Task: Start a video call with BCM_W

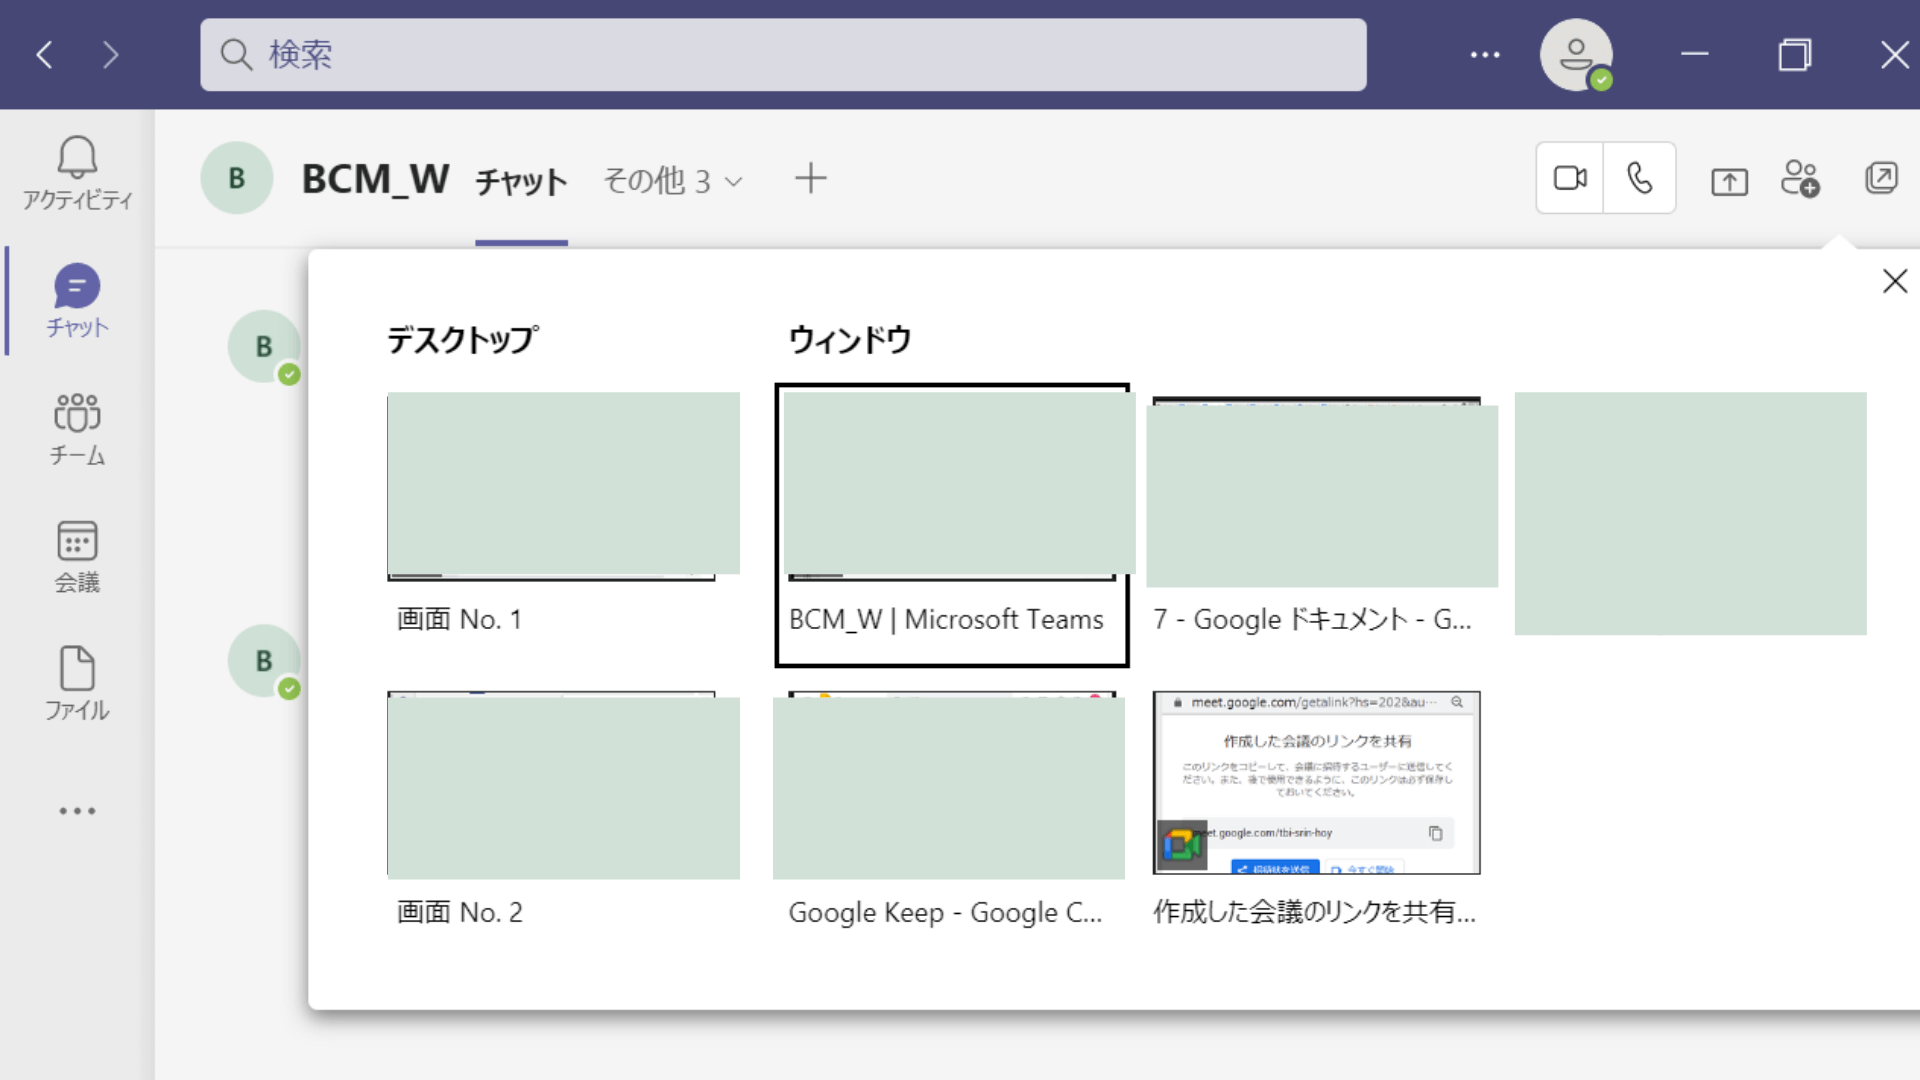Action: (x=1569, y=178)
